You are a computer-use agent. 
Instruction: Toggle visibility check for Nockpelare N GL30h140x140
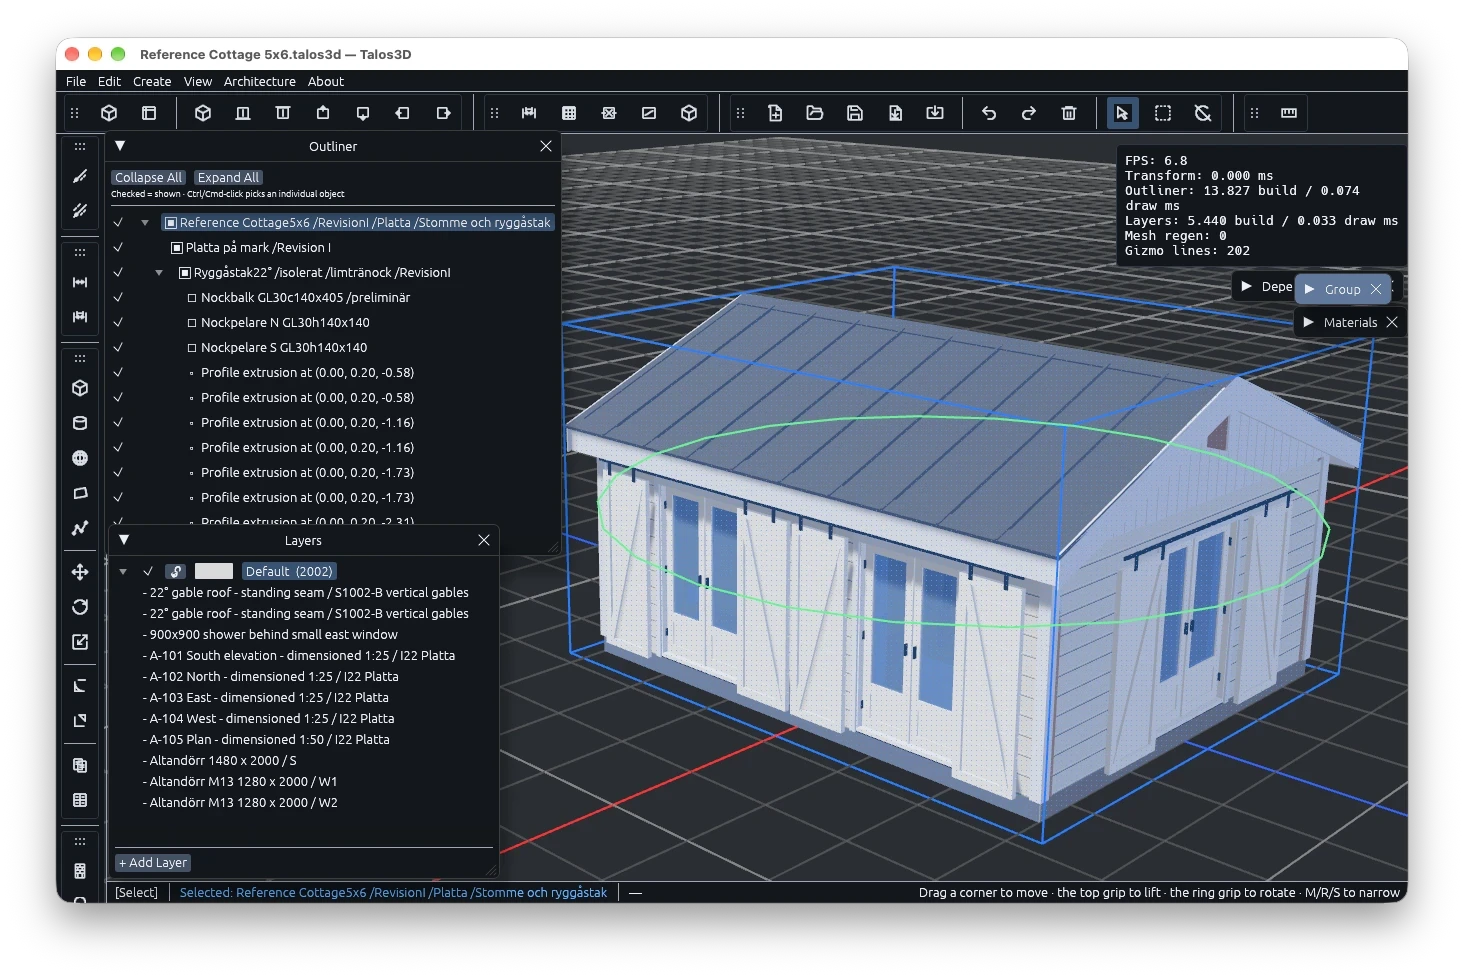pyautogui.click(x=118, y=322)
